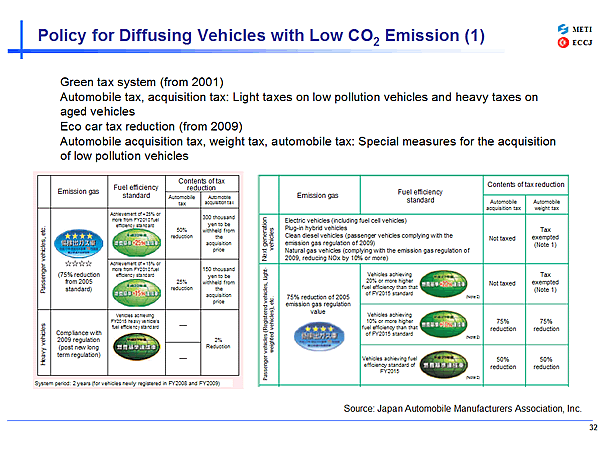Select 'Fuel efficiency standard' header in the left table
The width and height of the screenshot is (600, 450).
136,191
